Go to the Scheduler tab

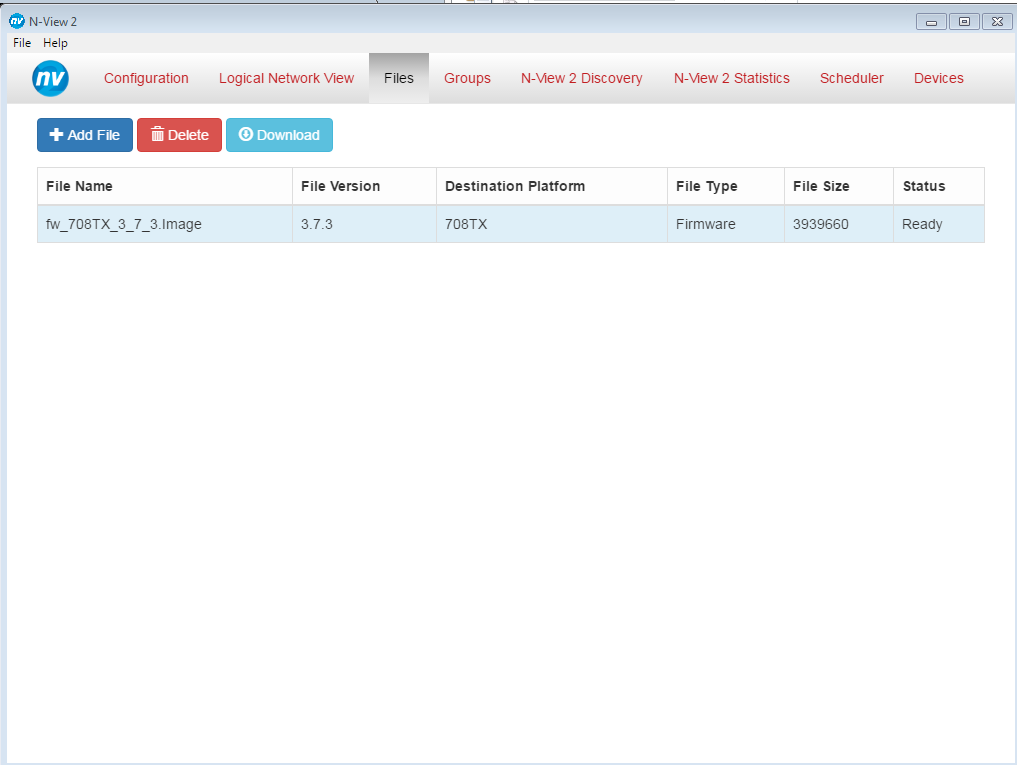(852, 78)
